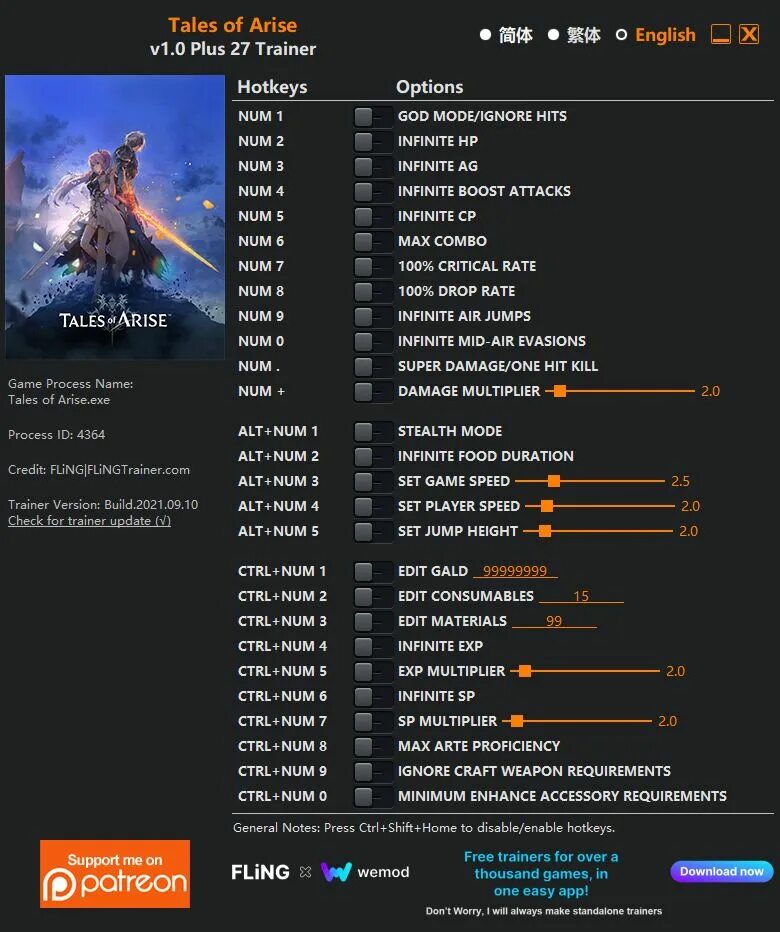Toggle SP Multiplier switch
Screen dimensions: 780x932
[373, 722]
